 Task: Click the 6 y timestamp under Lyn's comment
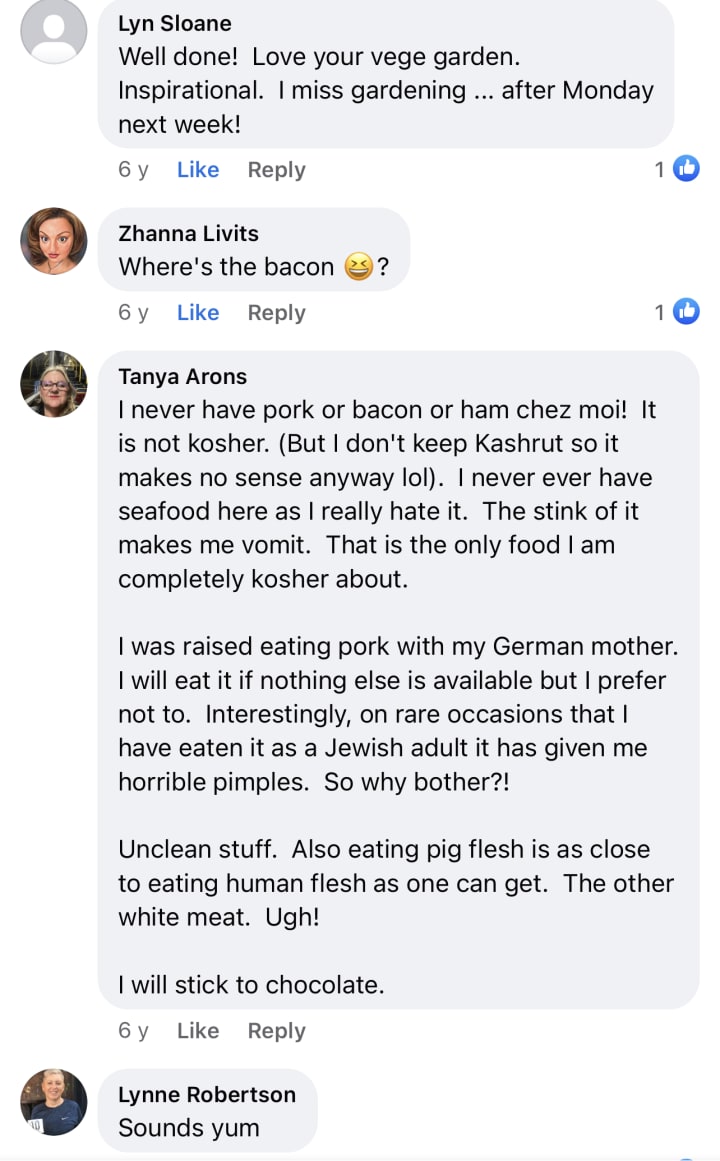tap(133, 170)
